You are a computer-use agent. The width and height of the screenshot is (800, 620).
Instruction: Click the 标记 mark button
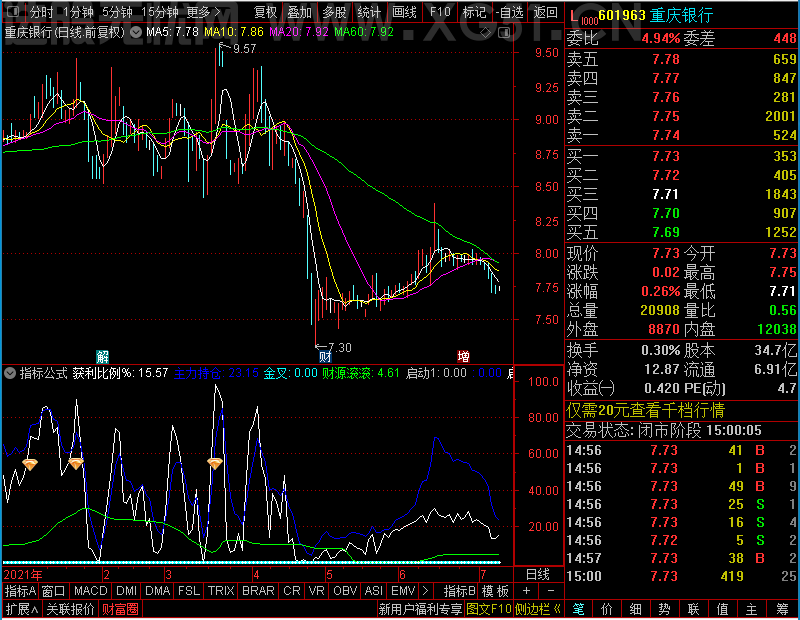click(474, 12)
